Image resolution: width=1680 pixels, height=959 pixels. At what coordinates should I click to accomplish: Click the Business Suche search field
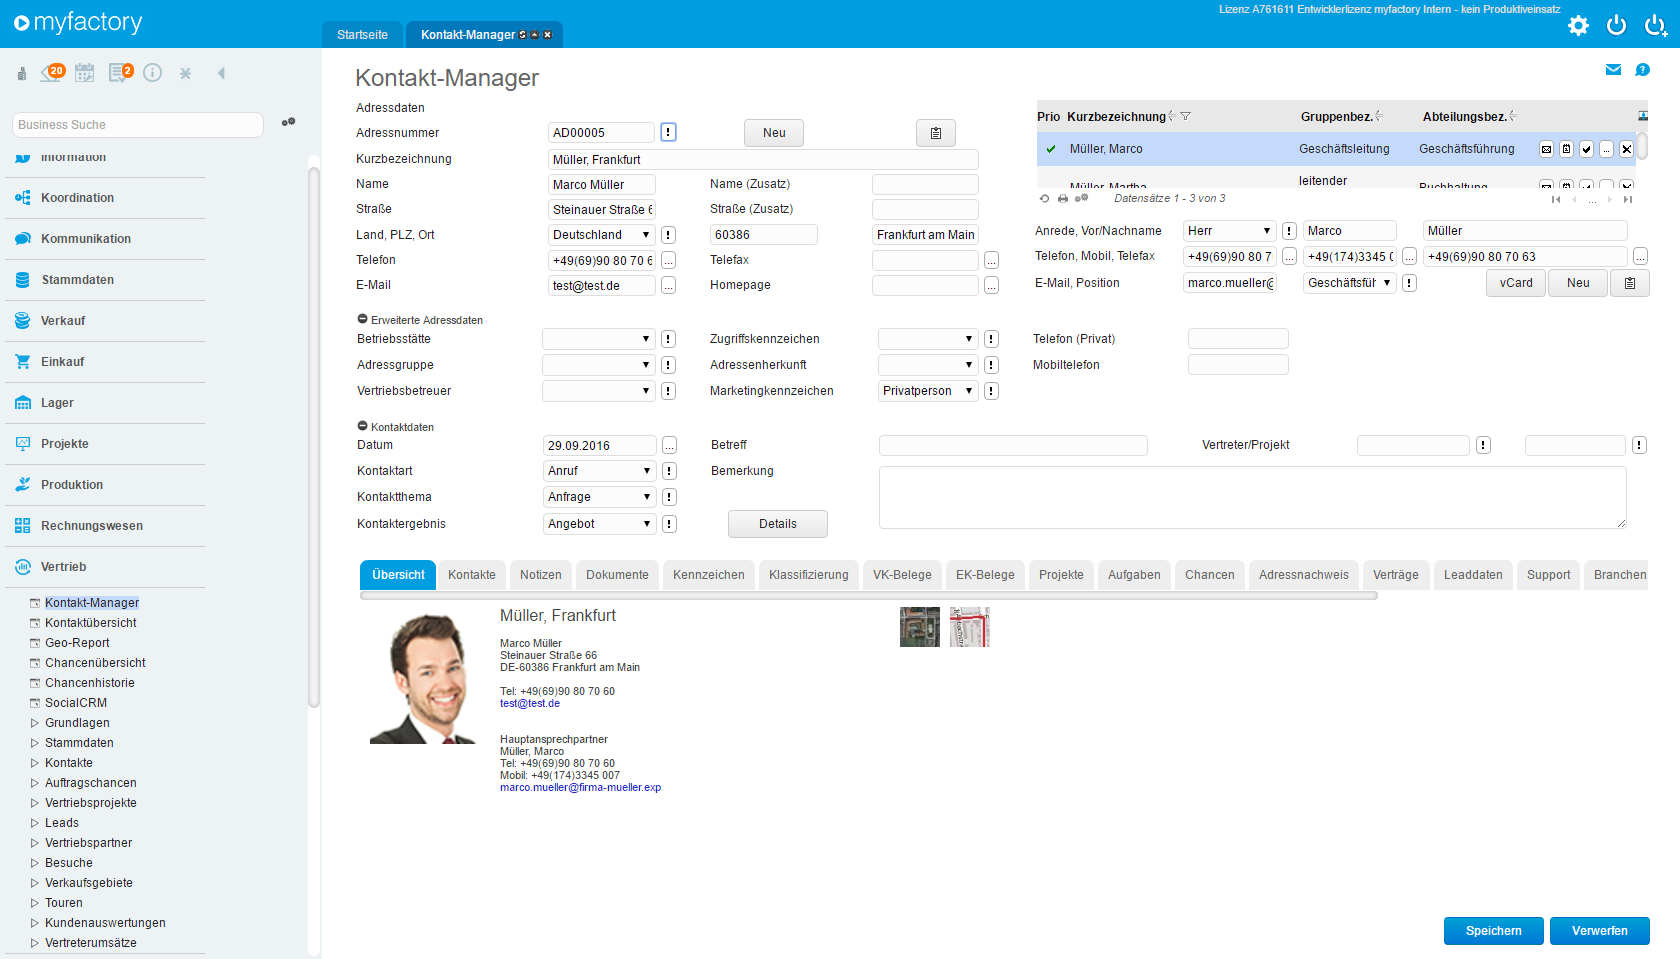[138, 125]
